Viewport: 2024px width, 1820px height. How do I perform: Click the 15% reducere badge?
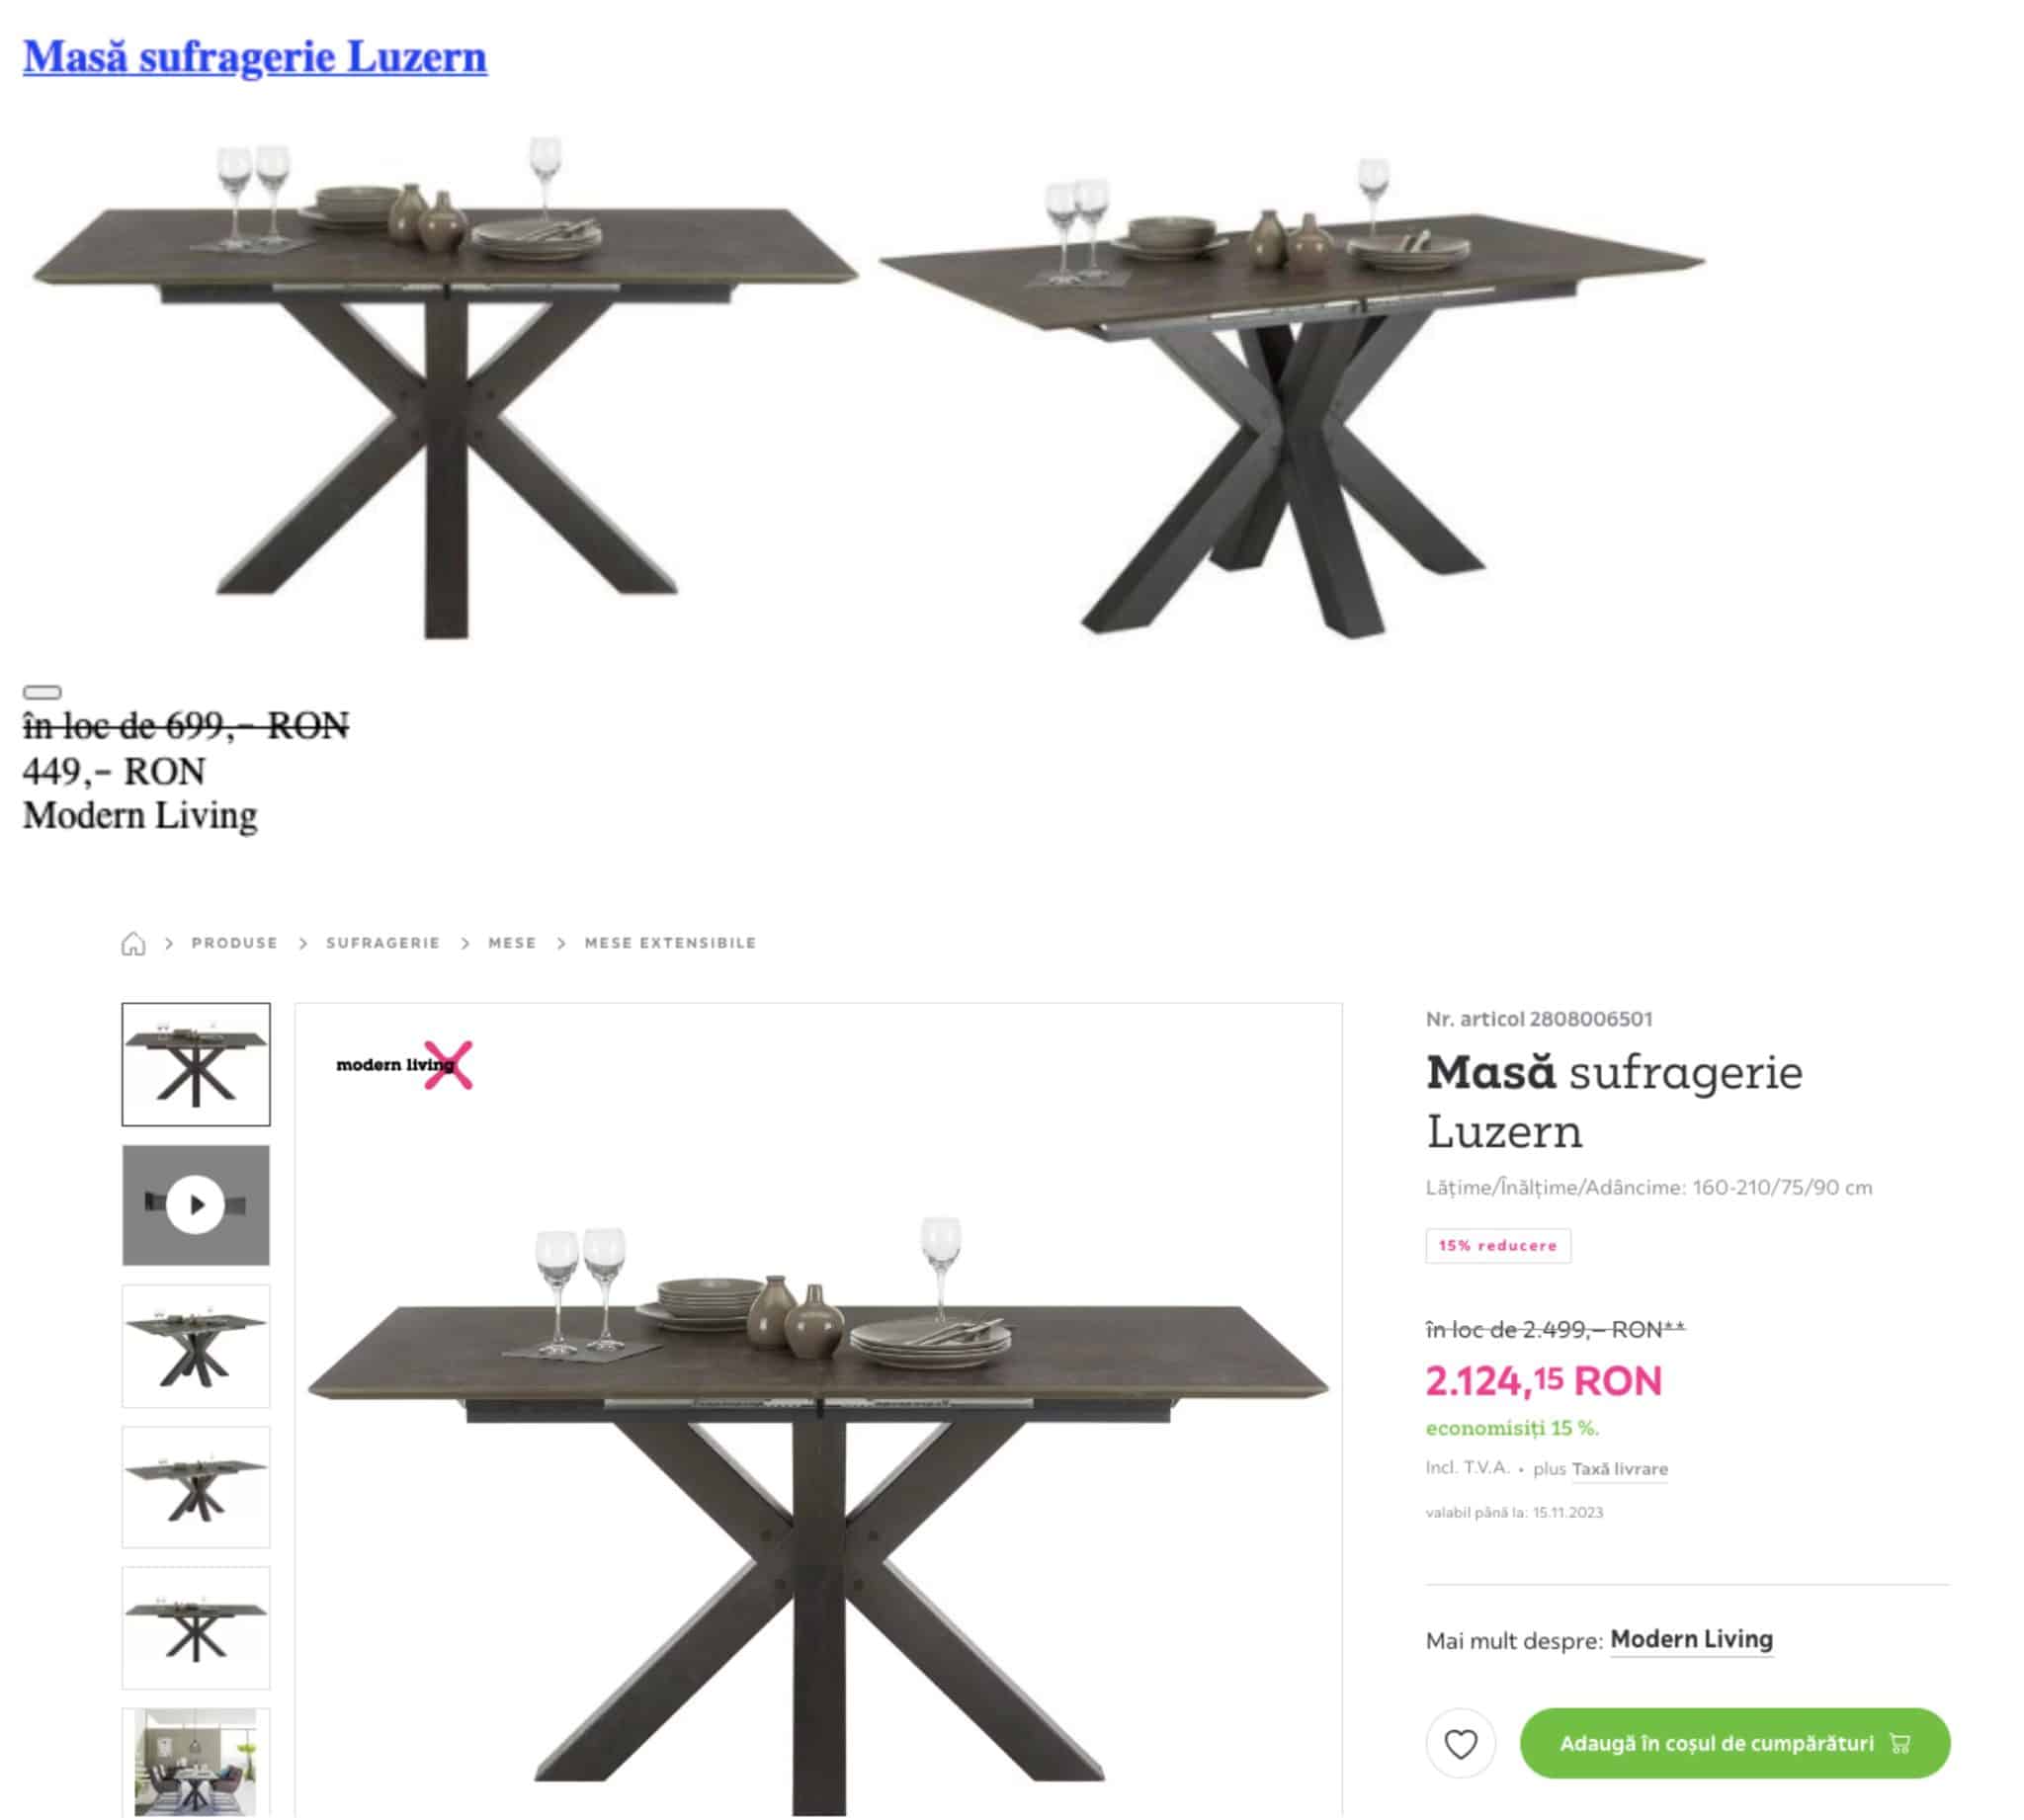click(1498, 1246)
